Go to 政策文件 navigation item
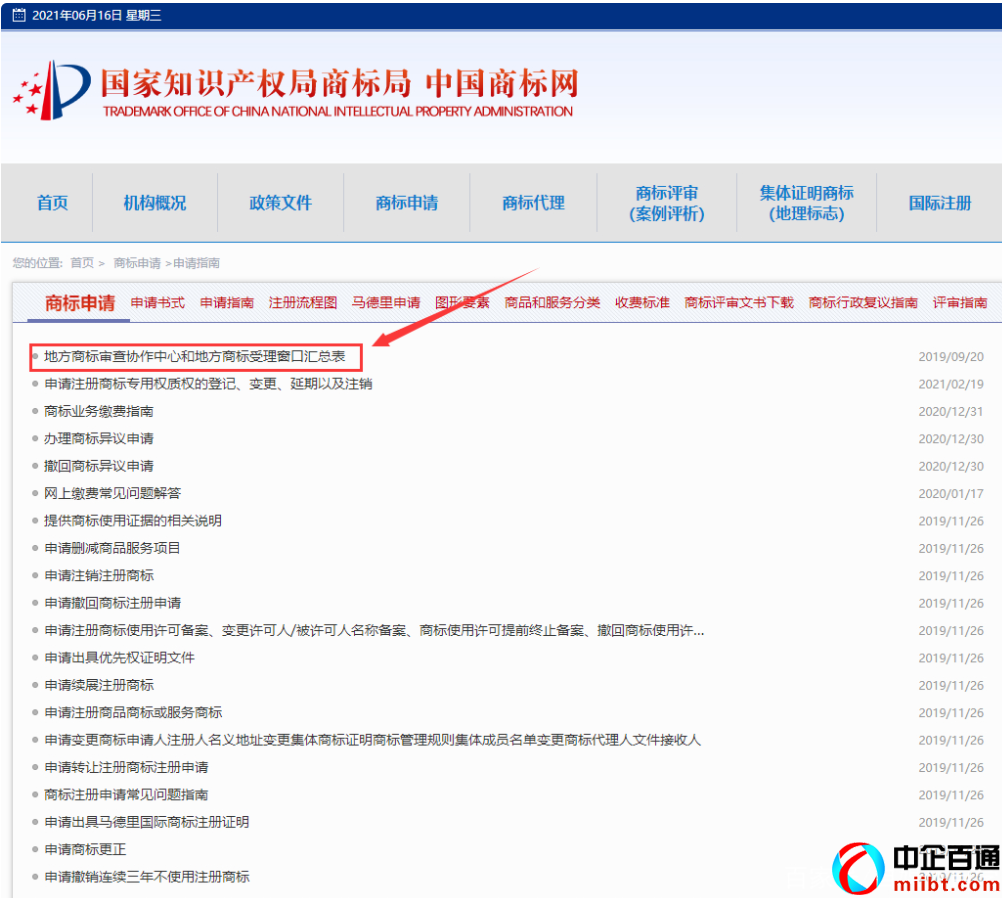Screen dimensions: 1002x898 pyautogui.click(x=281, y=203)
